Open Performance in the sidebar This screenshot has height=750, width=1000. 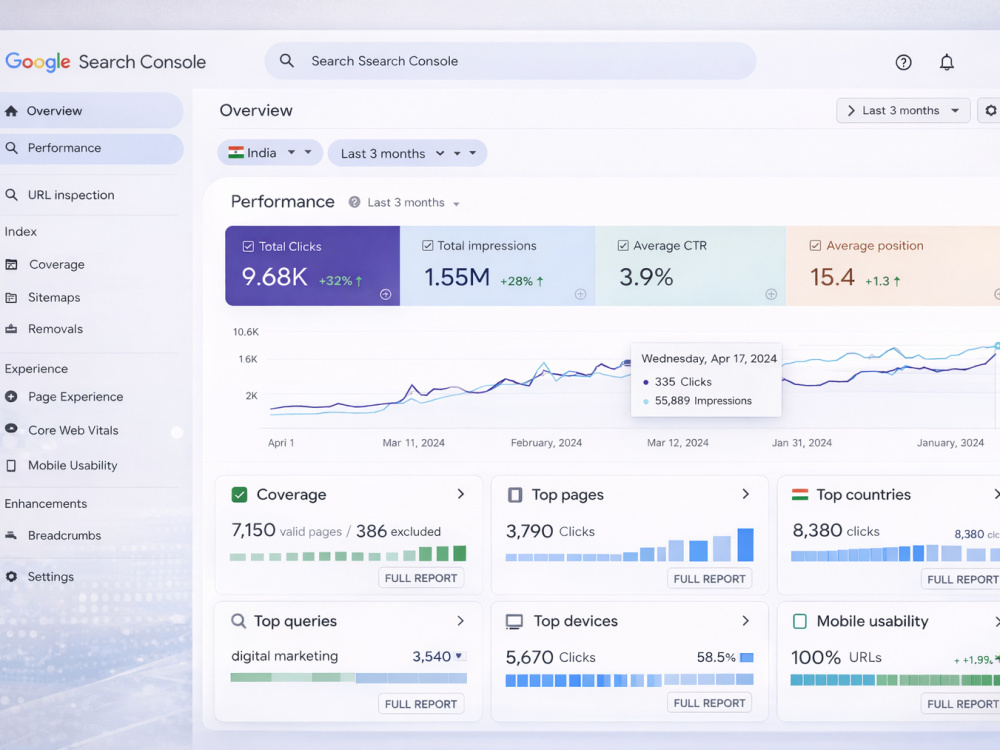pos(91,148)
